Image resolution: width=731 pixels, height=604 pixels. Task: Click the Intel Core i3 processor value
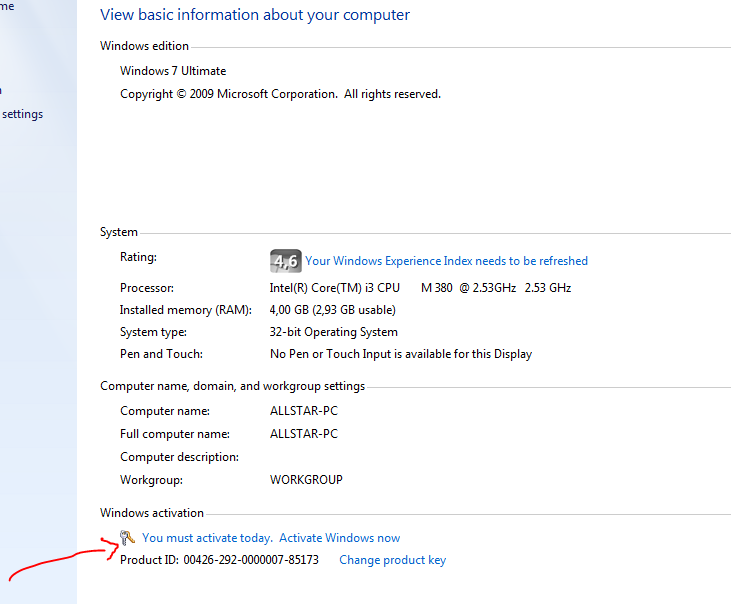(420, 288)
